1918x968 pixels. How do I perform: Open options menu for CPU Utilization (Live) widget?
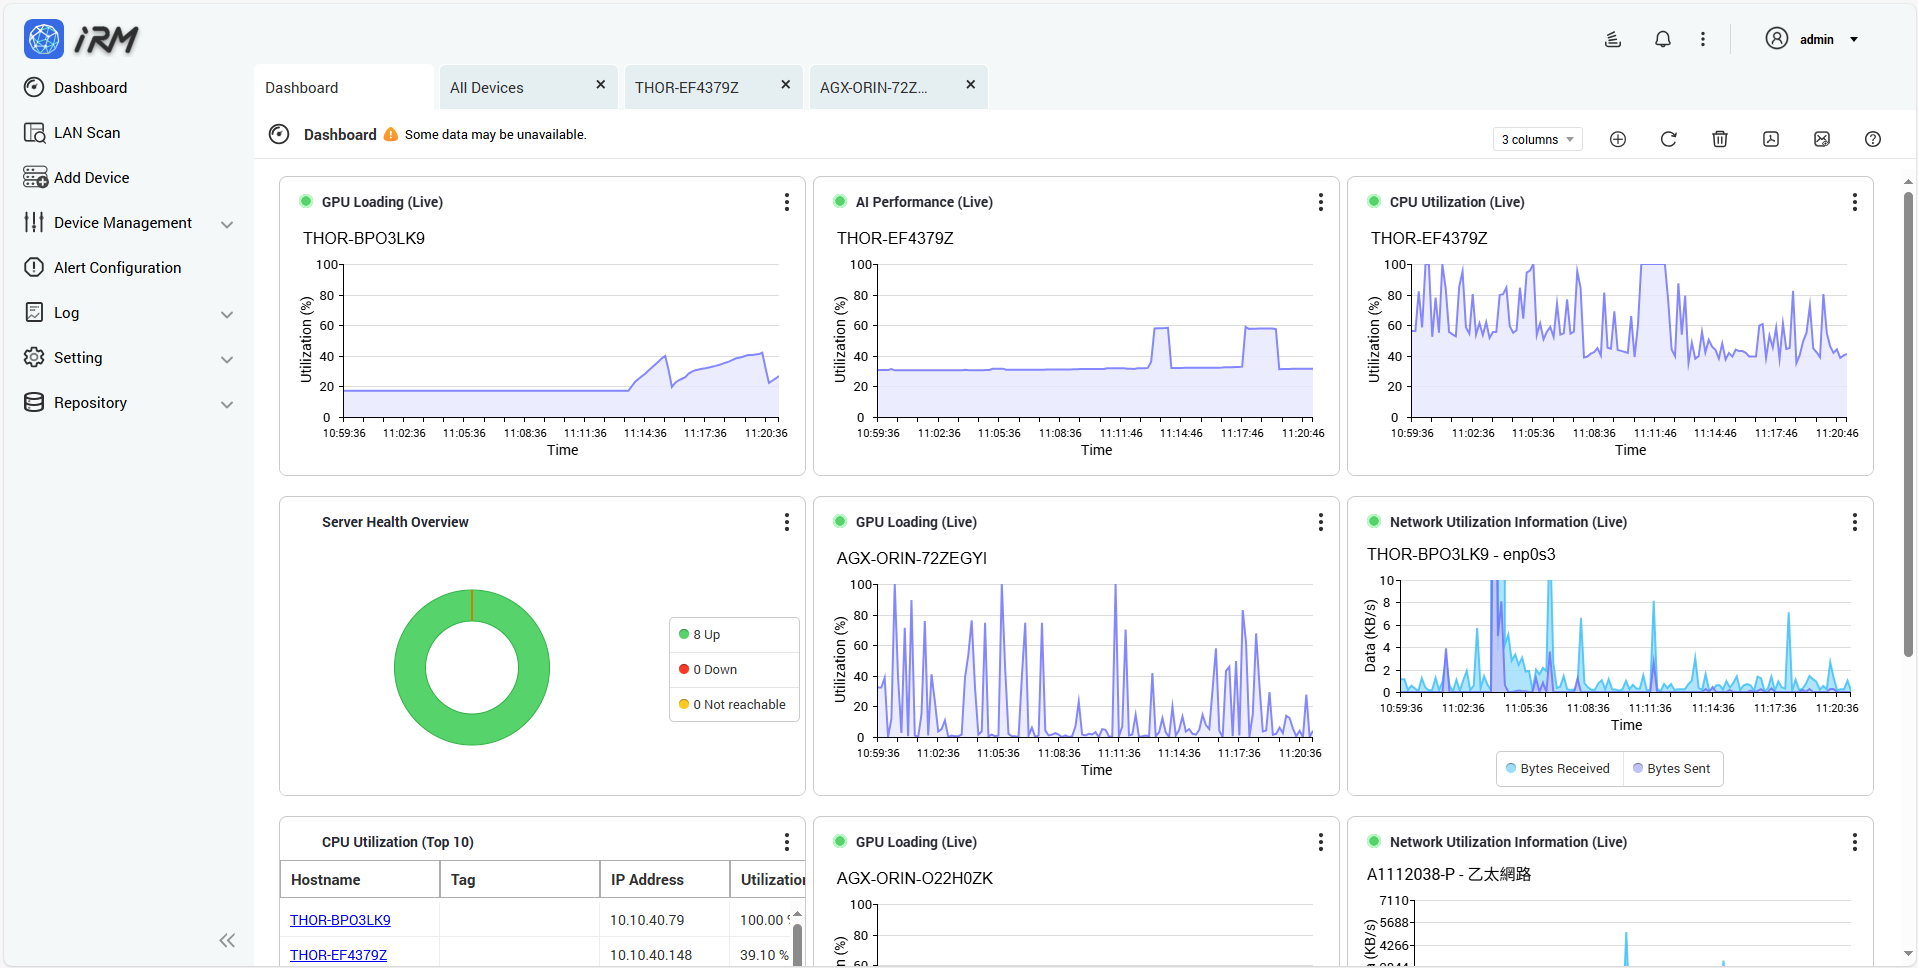click(1855, 202)
